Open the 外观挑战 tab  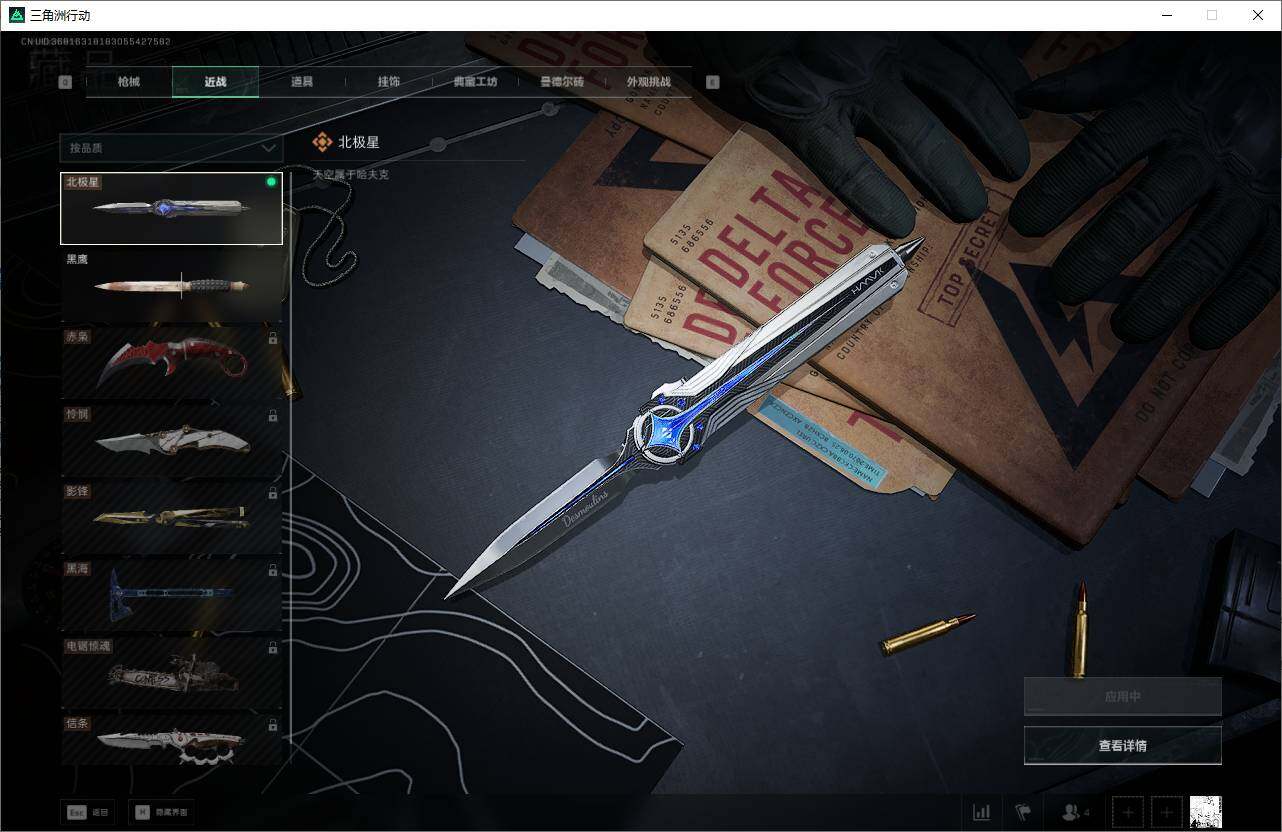point(648,82)
